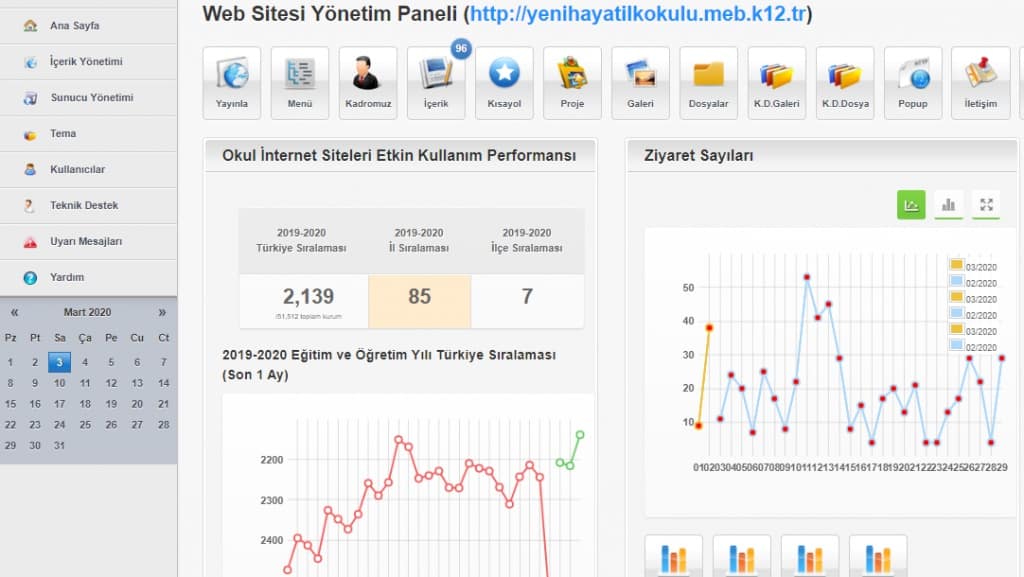Switch visit chart to bar view
Screen dimensions: 1024x577
(948, 205)
